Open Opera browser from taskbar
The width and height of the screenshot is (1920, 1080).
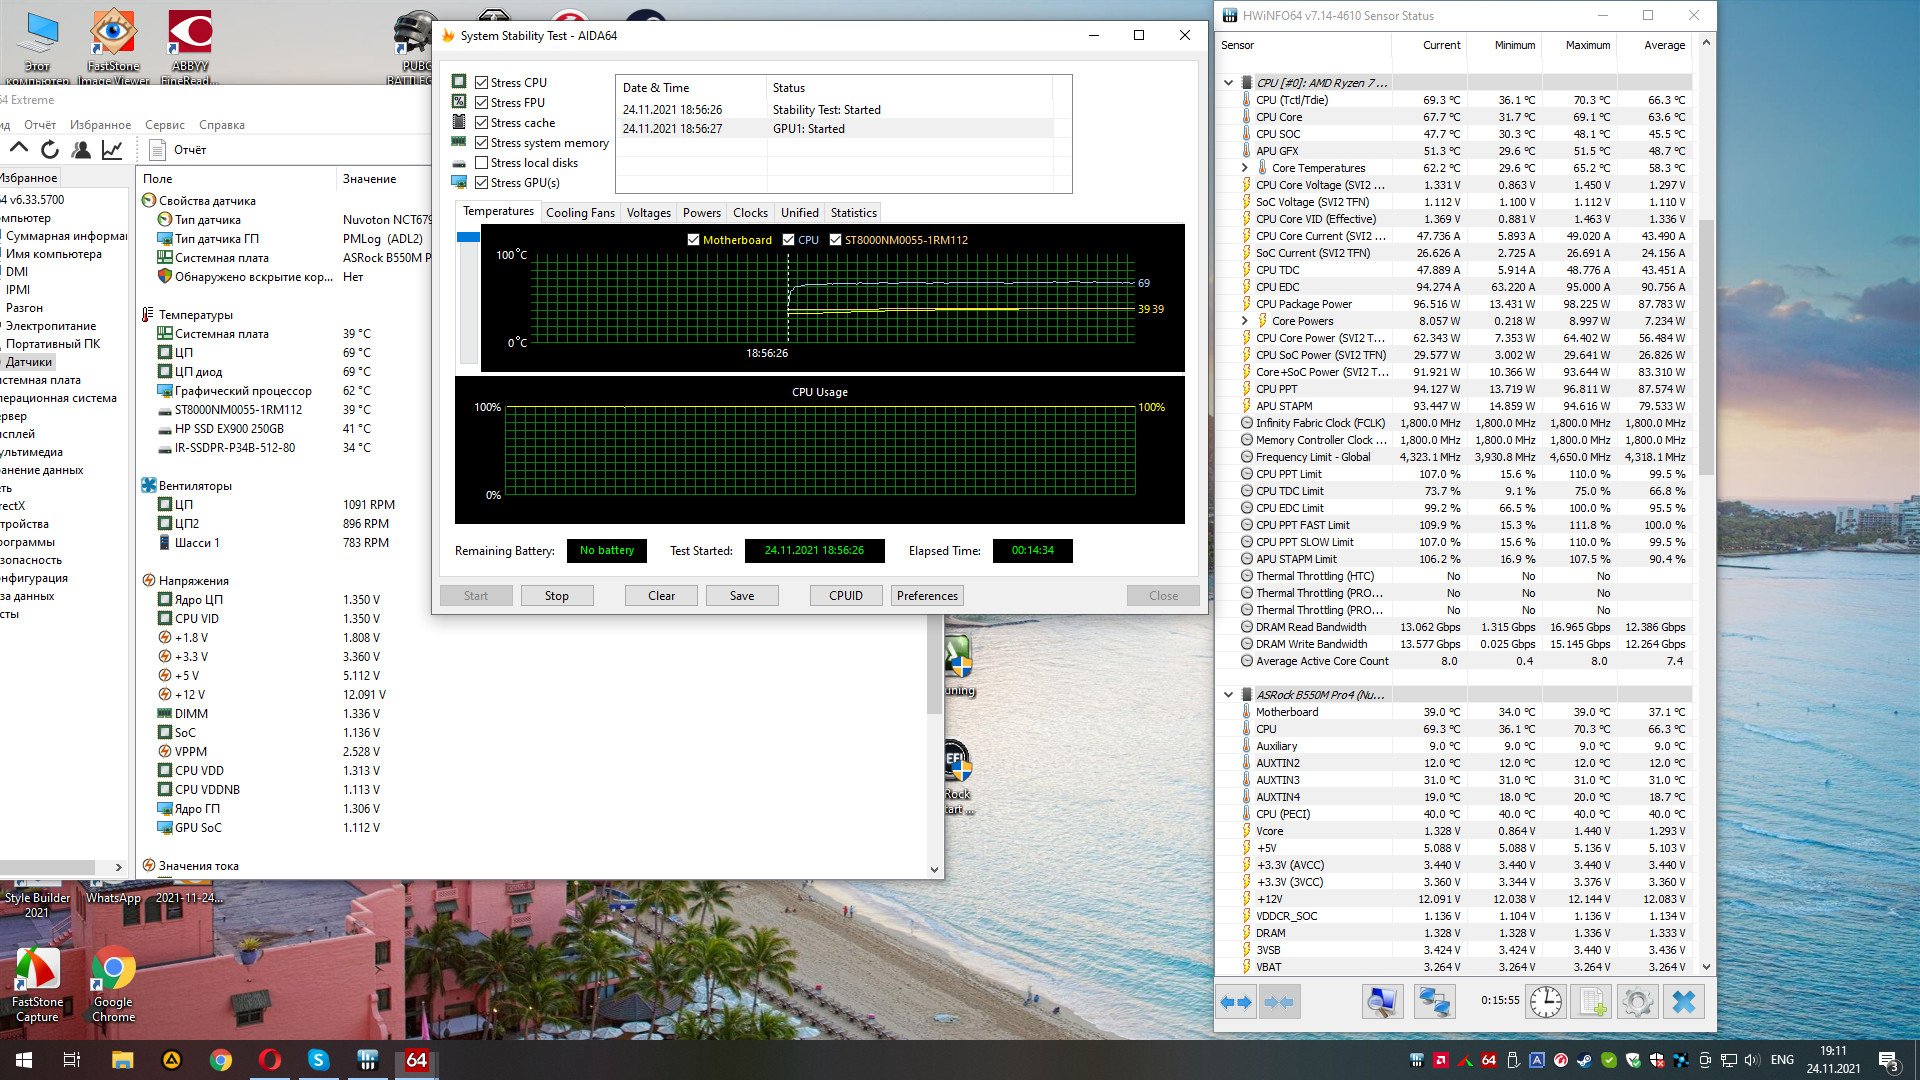click(269, 1060)
